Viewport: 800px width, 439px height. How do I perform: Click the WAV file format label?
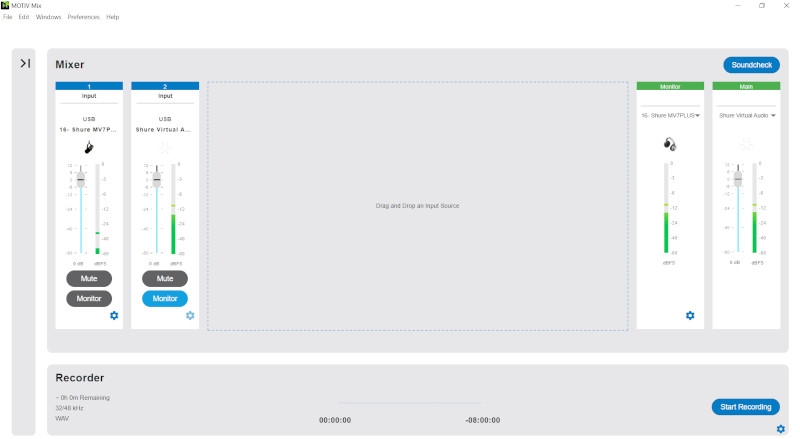tap(62, 418)
